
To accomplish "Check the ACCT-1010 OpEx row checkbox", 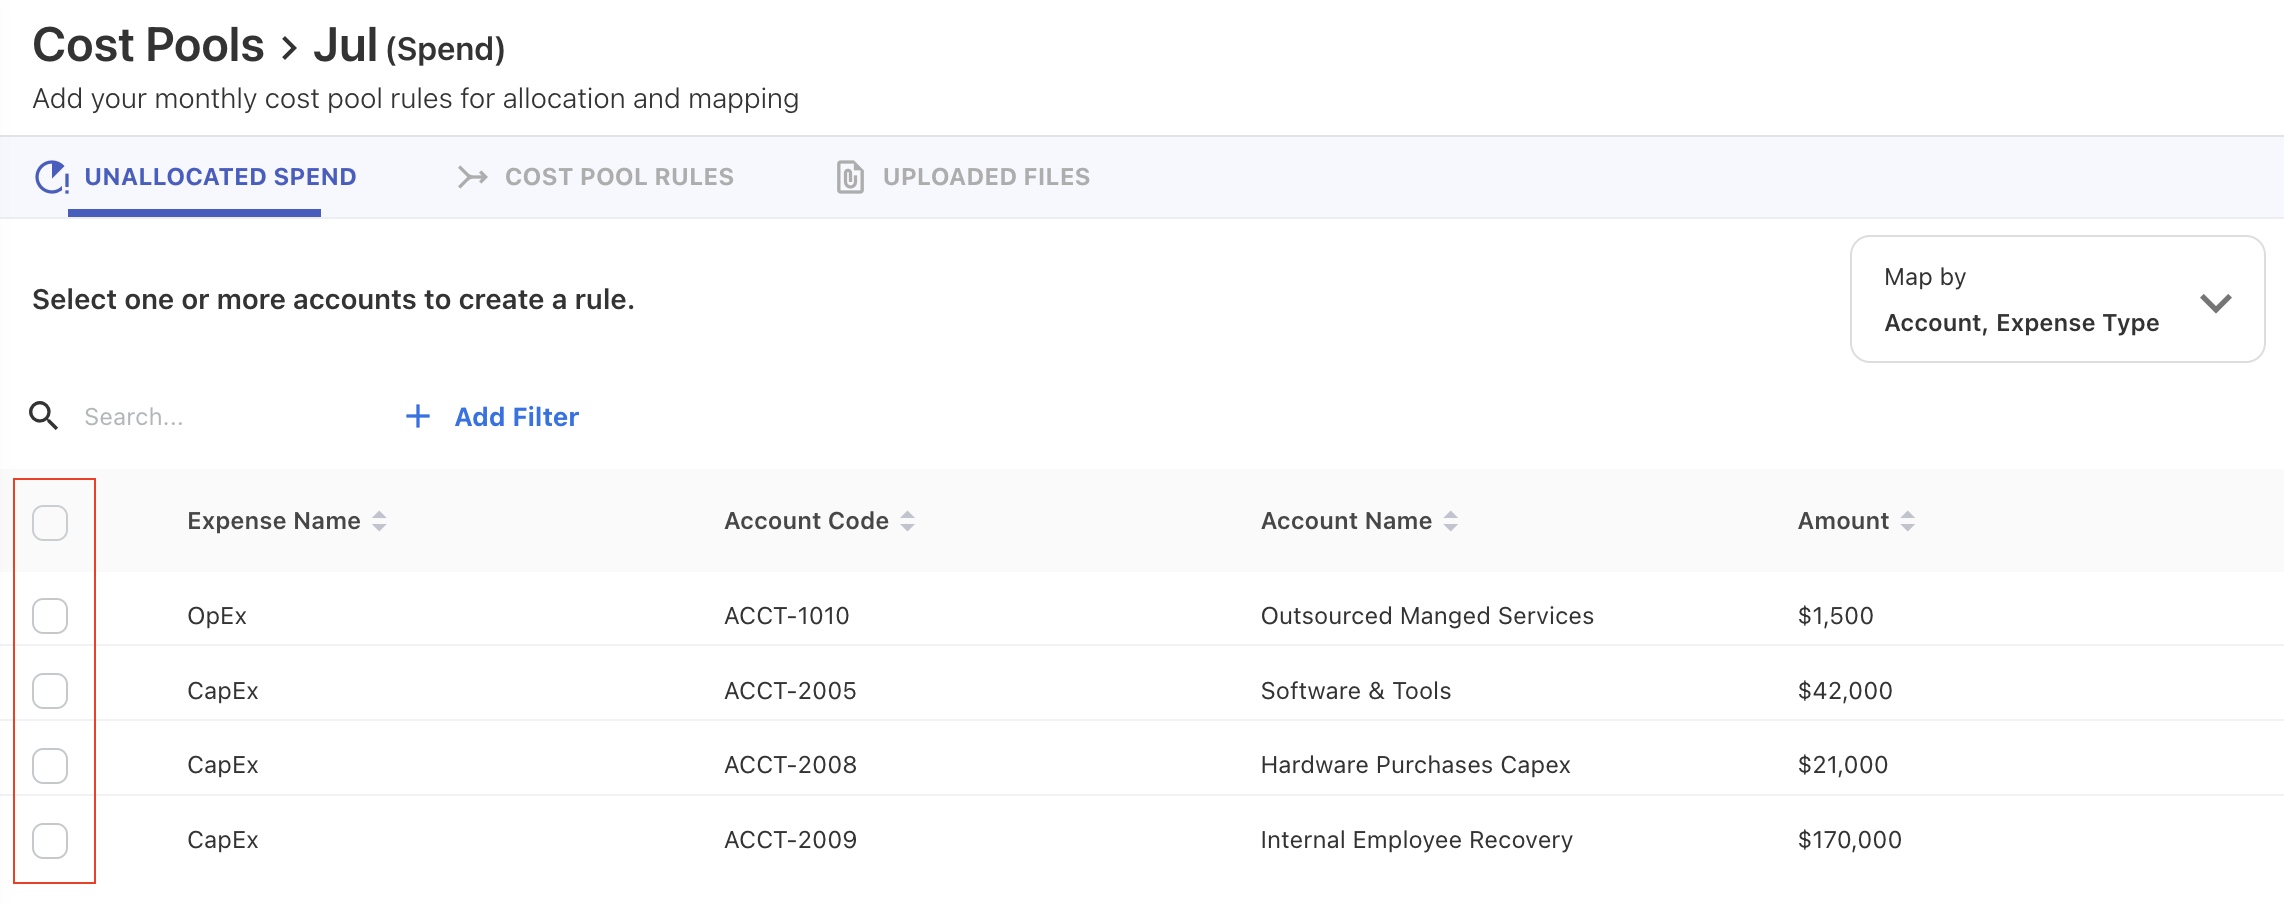I will point(50,616).
